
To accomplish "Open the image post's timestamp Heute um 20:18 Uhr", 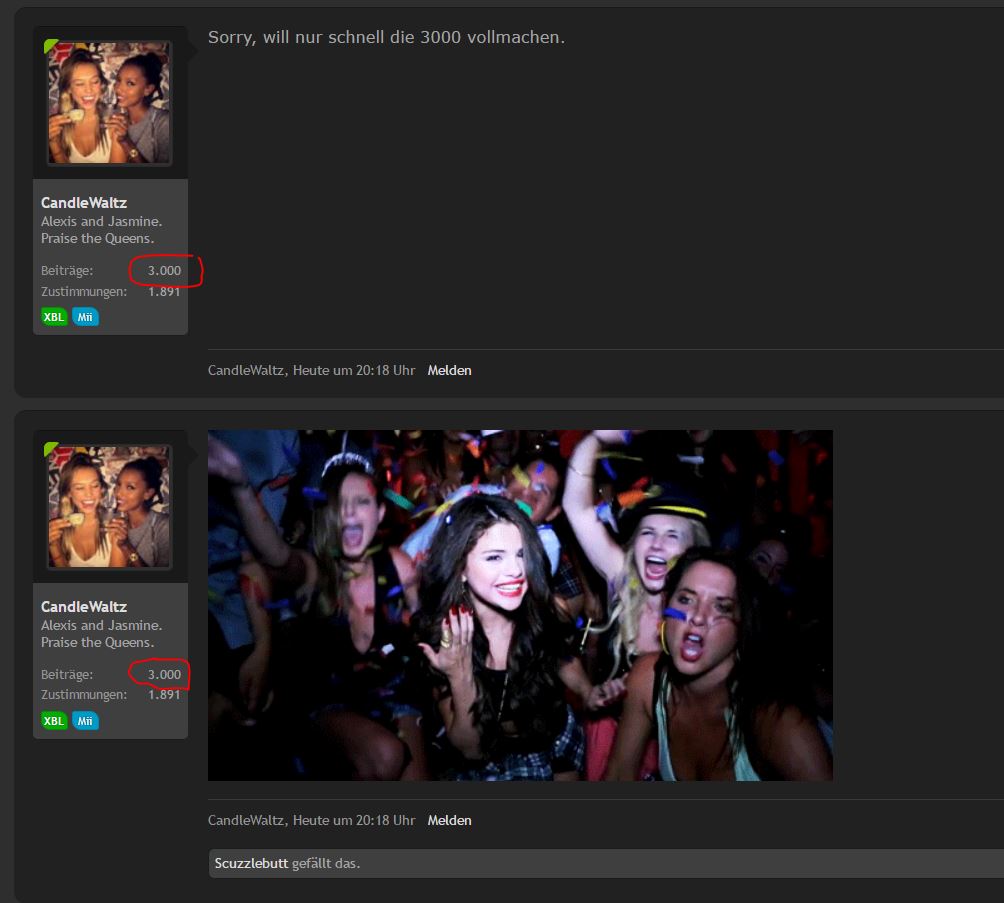I will pyautogui.click(x=354, y=820).
